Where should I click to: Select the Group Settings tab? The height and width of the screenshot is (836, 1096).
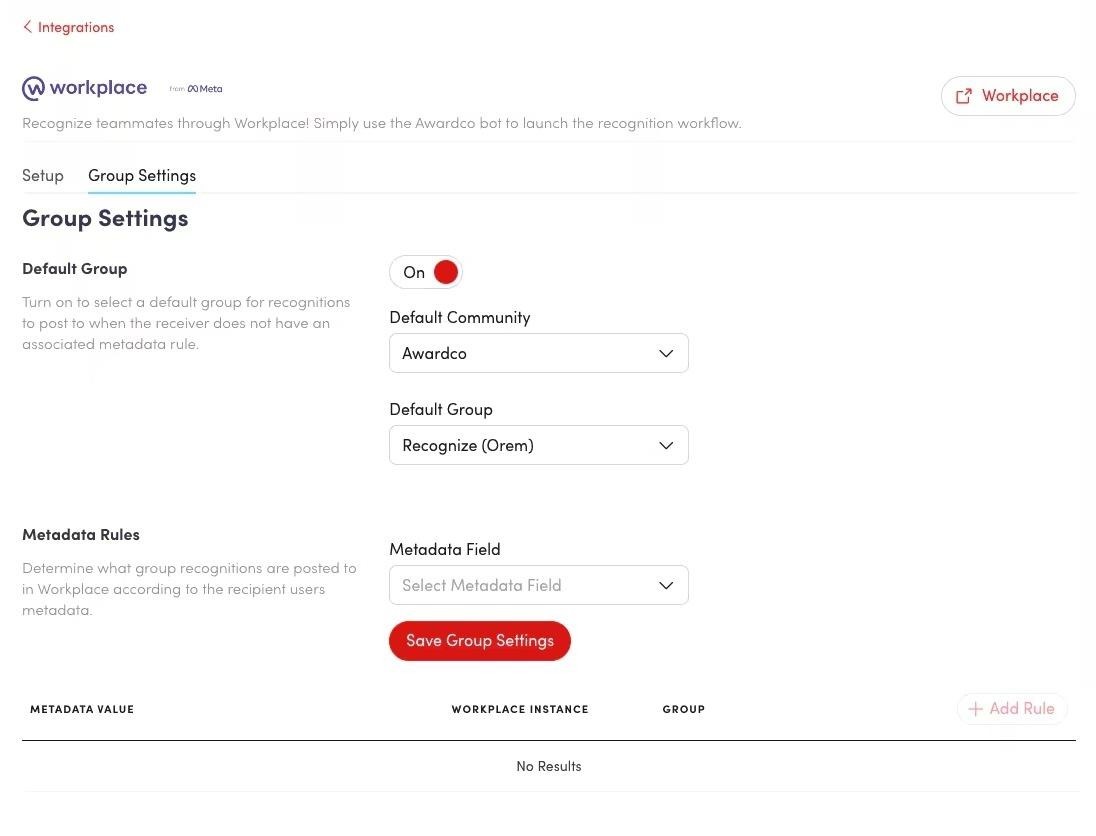click(142, 176)
